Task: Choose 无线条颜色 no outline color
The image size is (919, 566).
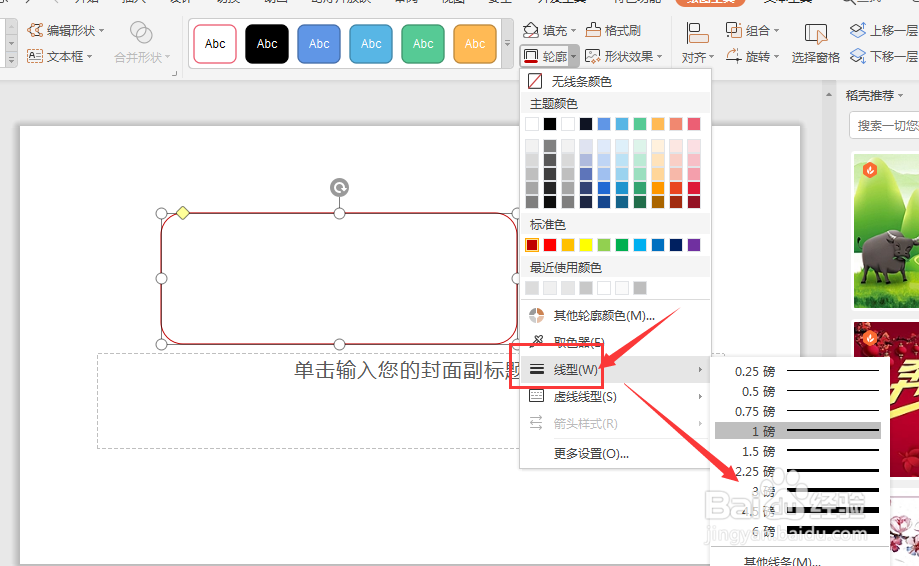Action: 615,81
